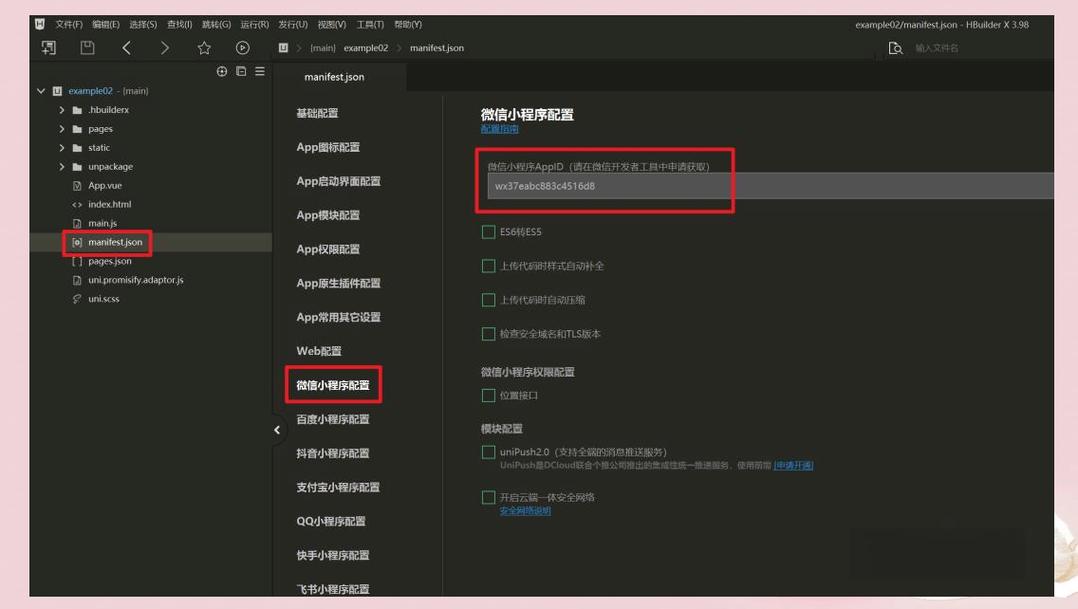Click the main.js file icon
1078x609 pixels.
(x=77, y=223)
